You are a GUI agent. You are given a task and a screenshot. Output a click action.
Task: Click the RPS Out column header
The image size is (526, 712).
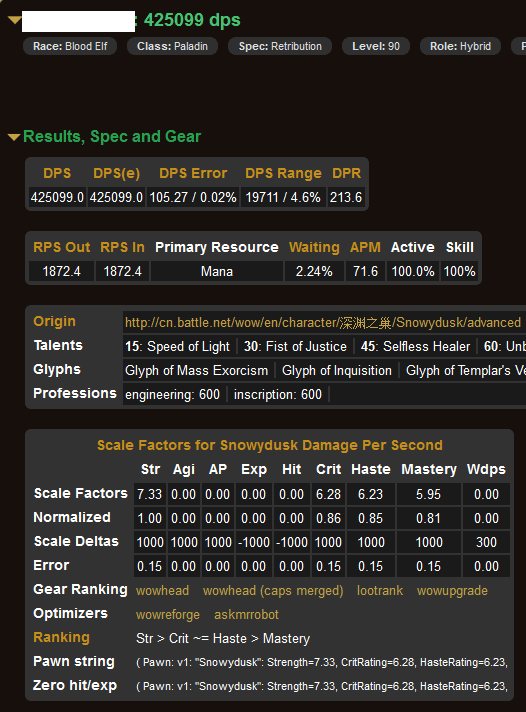tap(62, 247)
